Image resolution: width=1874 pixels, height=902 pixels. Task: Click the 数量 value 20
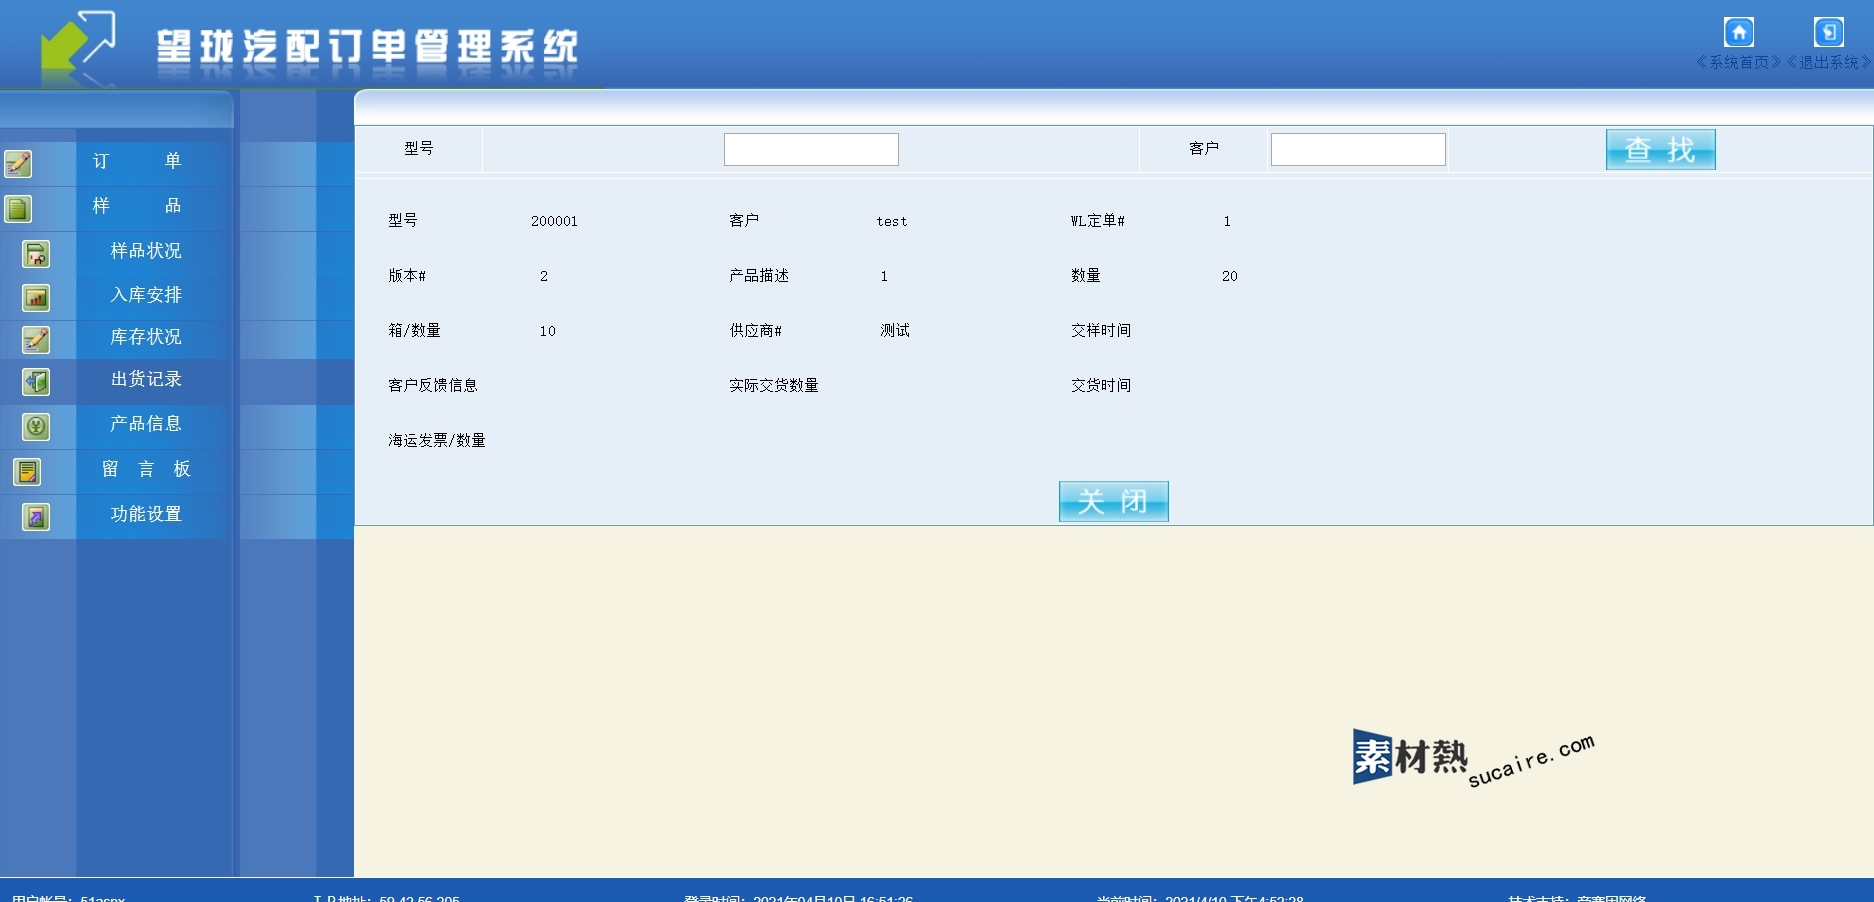[1229, 276]
